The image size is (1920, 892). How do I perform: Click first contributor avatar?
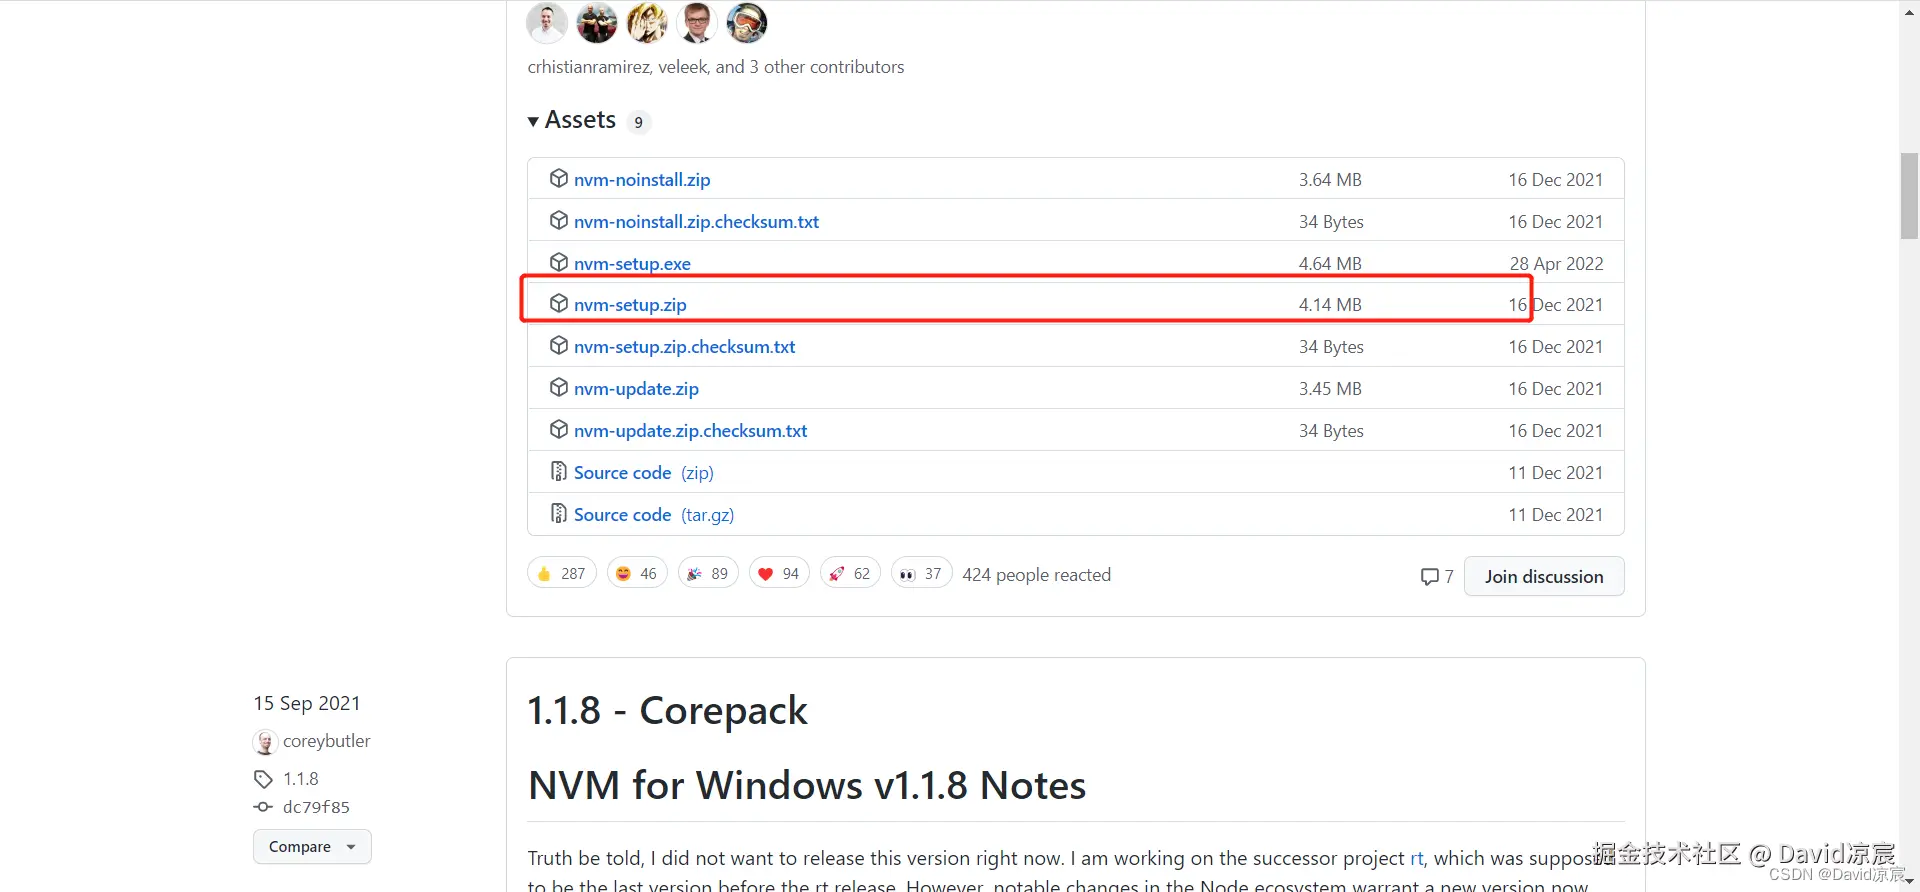pos(547,22)
